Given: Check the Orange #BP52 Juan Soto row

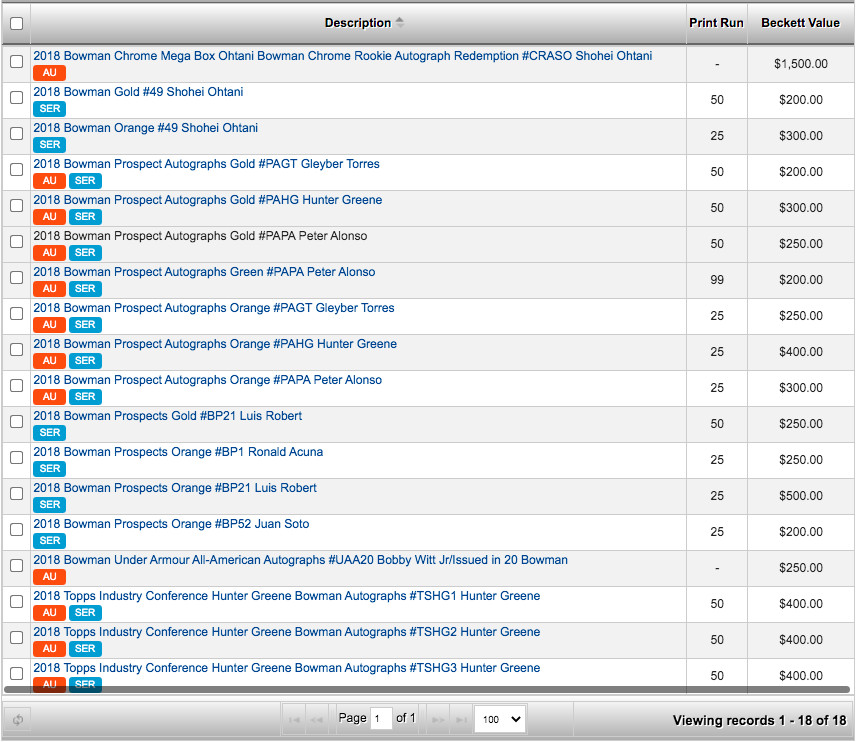Looking at the screenshot, I should [16, 529].
